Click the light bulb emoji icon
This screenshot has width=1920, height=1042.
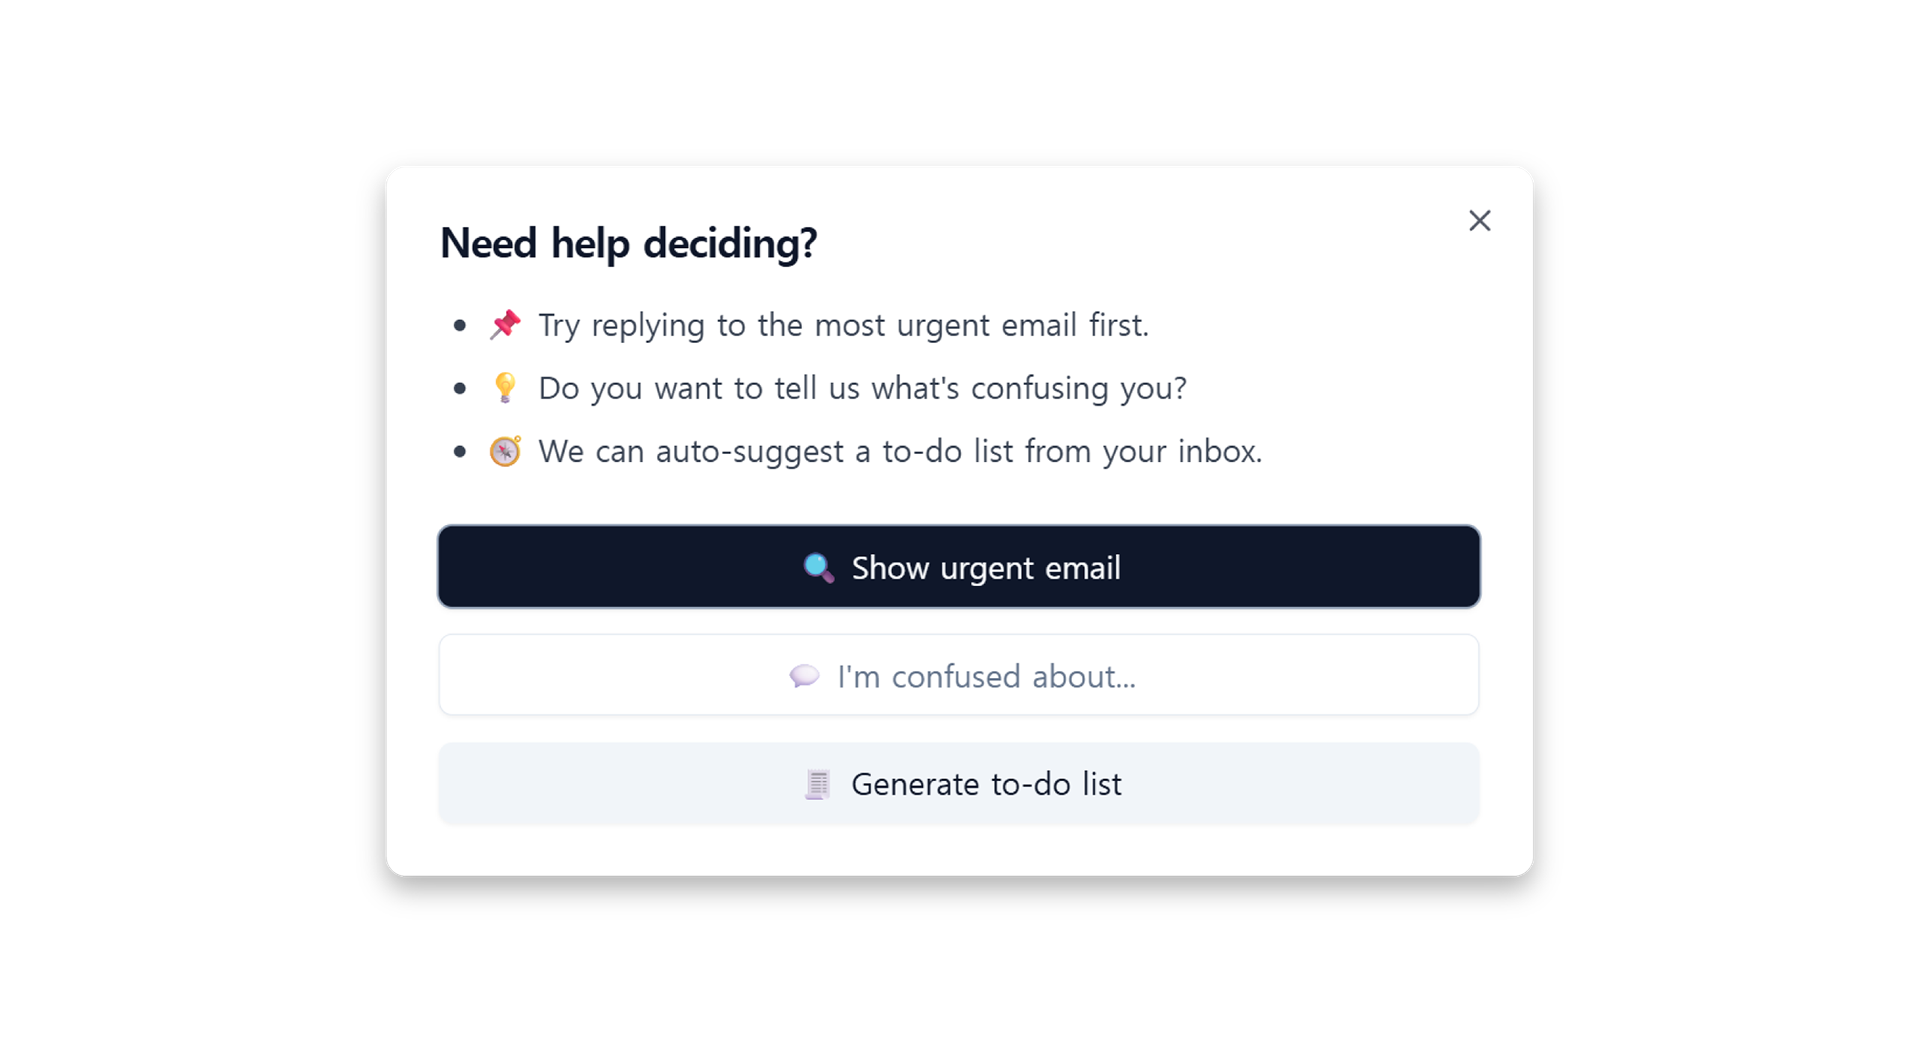point(505,387)
